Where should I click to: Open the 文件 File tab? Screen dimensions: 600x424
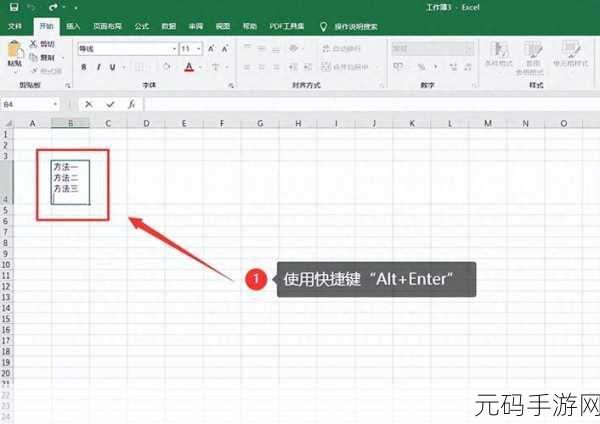pyautogui.click(x=15, y=26)
